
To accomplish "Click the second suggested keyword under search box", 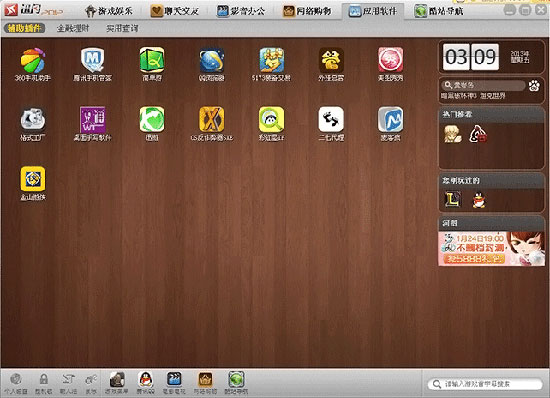I will tap(493, 96).
